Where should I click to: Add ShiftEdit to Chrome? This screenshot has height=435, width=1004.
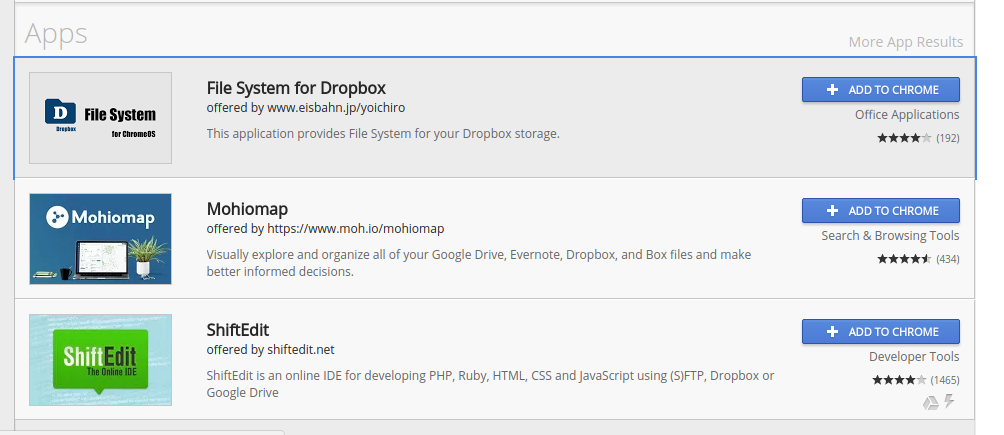880,332
